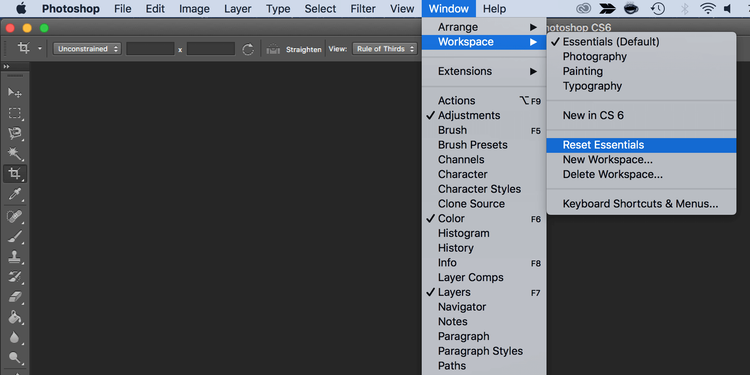This screenshot has height=375, width=750.
Task: Select the Eraser tool
Action: tap(14, 297)
